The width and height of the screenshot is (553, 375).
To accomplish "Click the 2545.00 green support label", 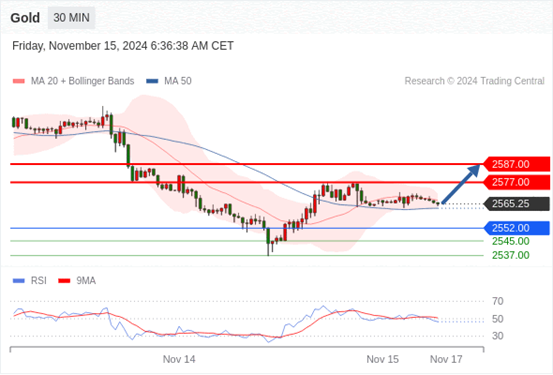I will pos(511,242).
